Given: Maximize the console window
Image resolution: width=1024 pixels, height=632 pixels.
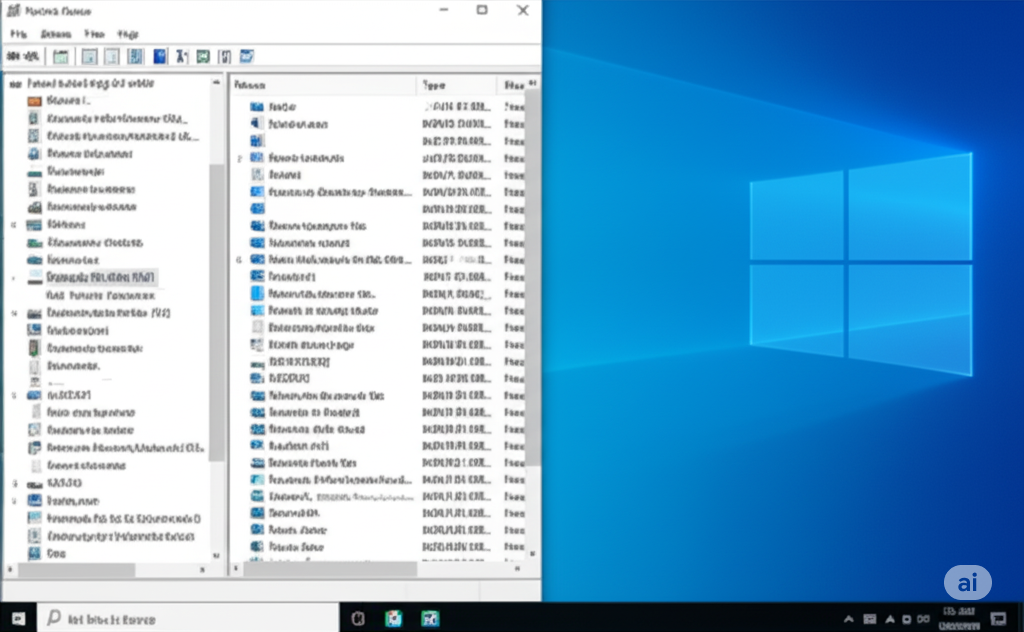Looking at the screenshot, I should coord(482,10).
